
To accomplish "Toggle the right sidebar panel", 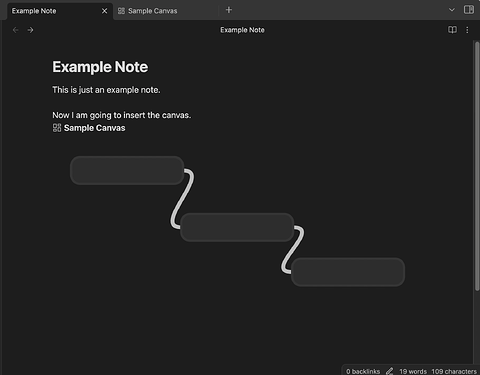I will pyautogui.click(x=469, y=10).
